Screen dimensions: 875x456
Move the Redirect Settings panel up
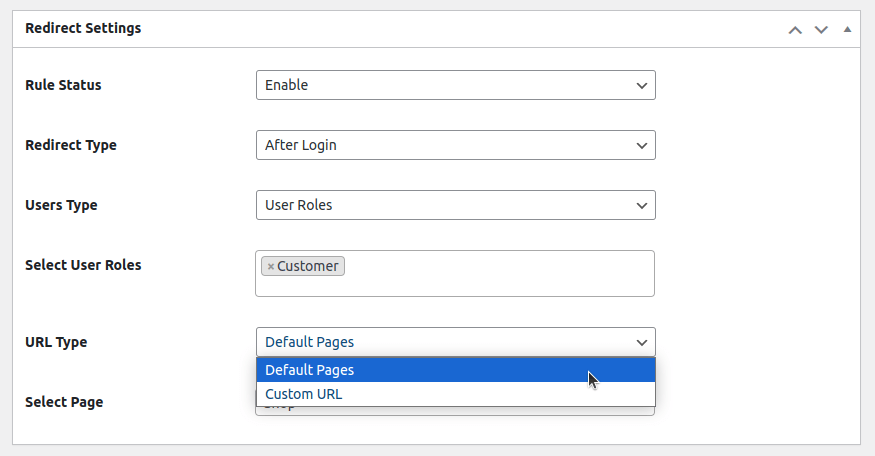795,29
